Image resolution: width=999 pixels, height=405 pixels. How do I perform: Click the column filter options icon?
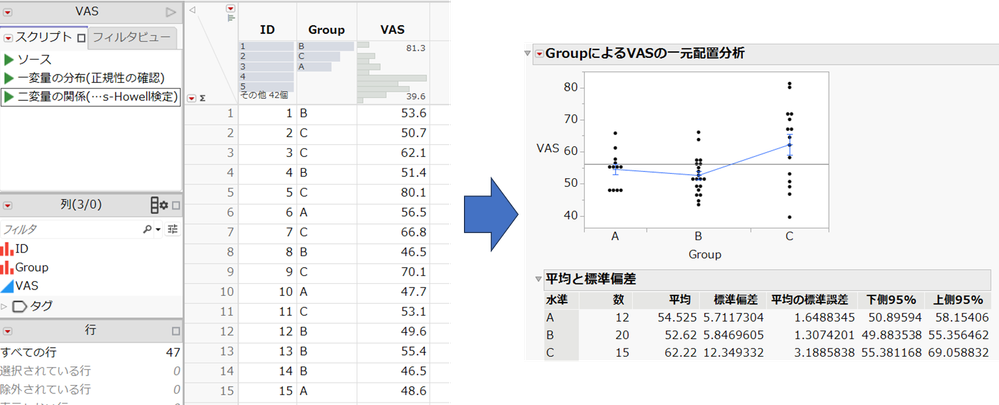coord(172,229)
